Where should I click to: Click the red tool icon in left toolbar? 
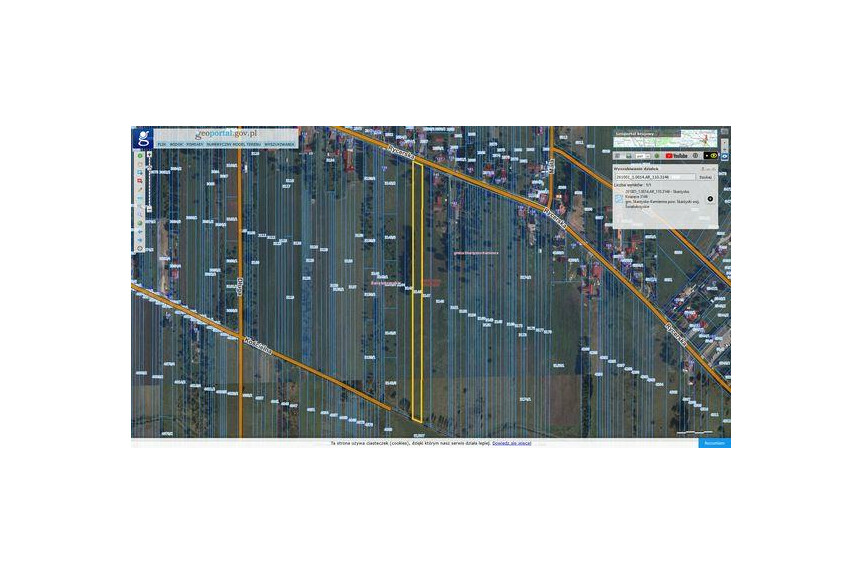pyautogui.click(x=140, y=181)
